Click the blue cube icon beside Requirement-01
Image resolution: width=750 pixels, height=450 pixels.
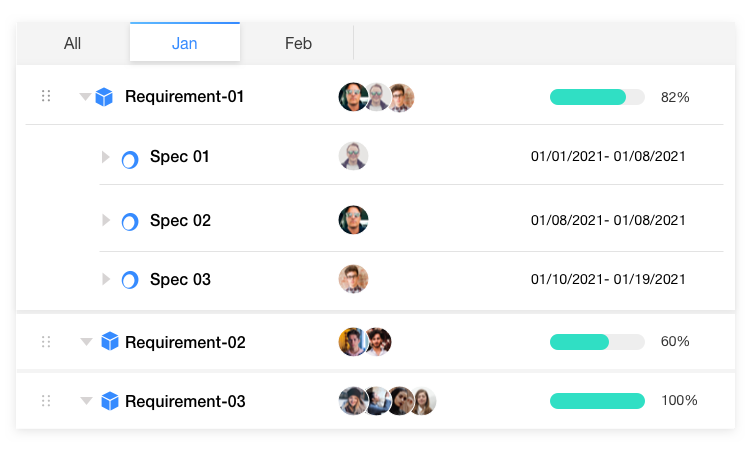[x=104, y=97]
